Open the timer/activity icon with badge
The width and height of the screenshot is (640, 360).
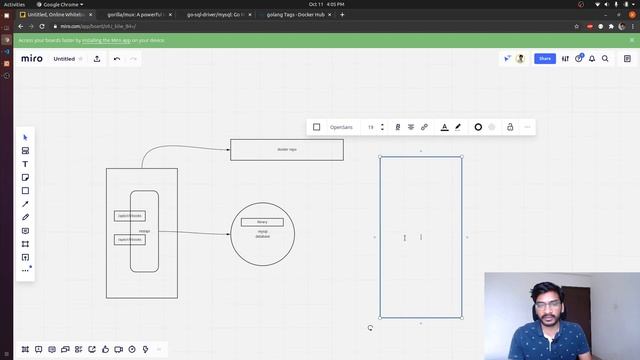pos(579,58)
